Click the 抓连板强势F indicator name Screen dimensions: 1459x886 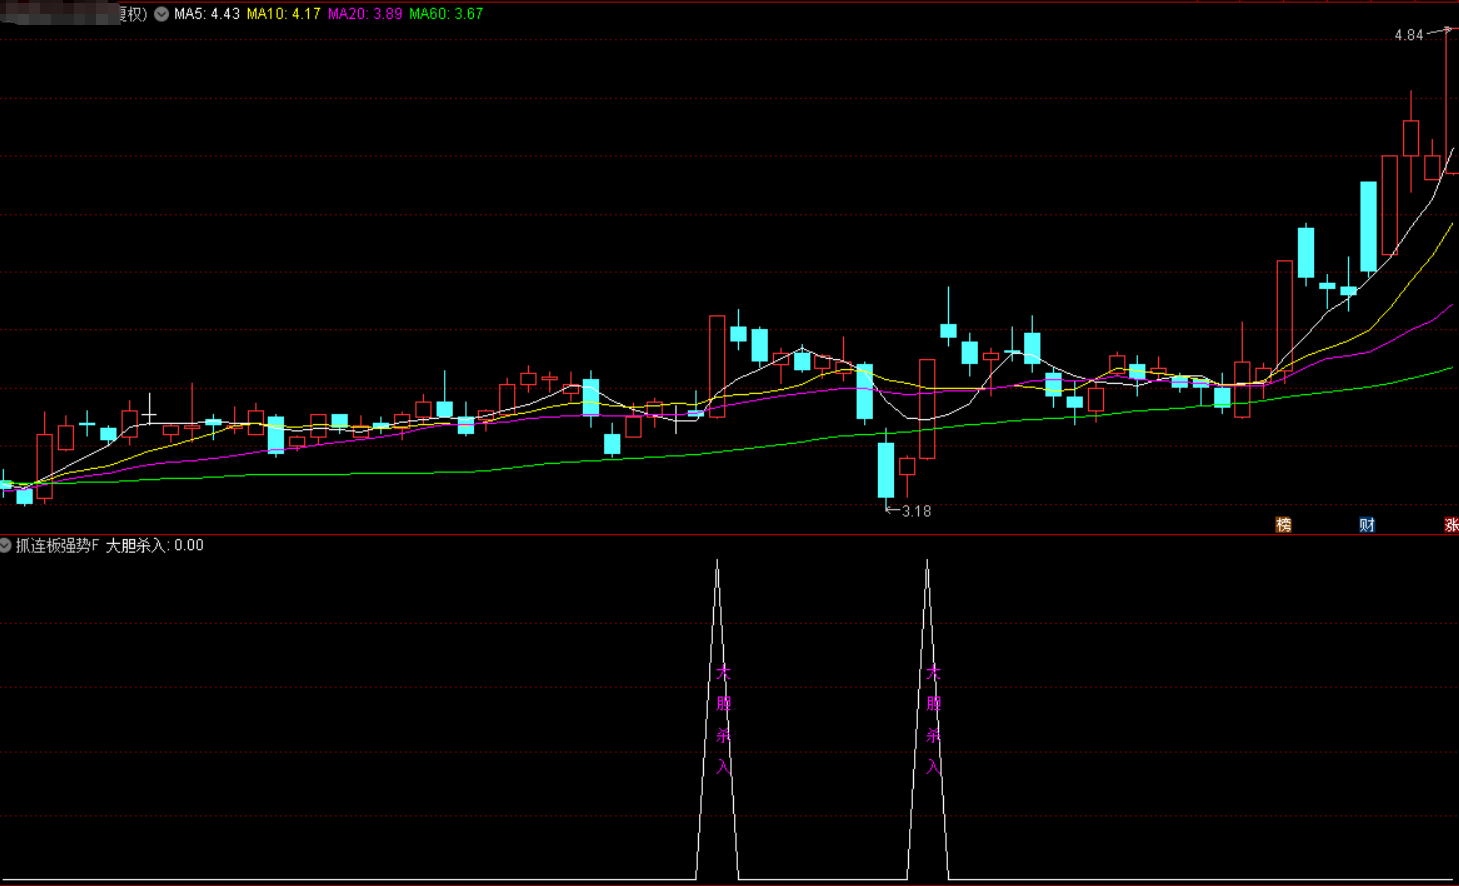tap(58, 545)
